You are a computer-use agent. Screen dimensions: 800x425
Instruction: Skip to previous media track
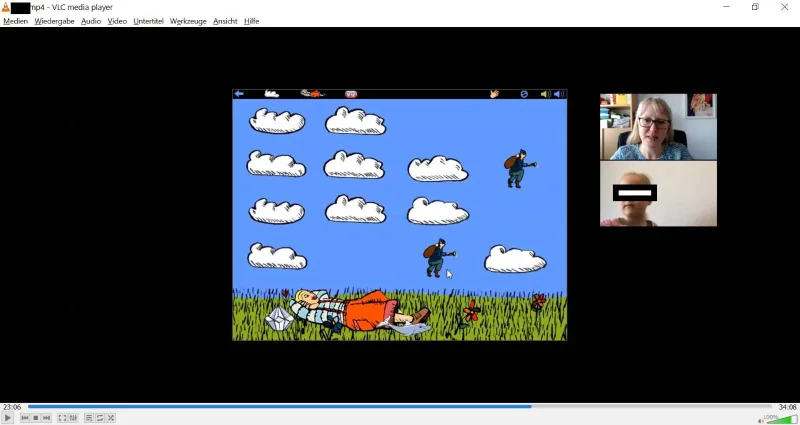(x=25, y=418)
